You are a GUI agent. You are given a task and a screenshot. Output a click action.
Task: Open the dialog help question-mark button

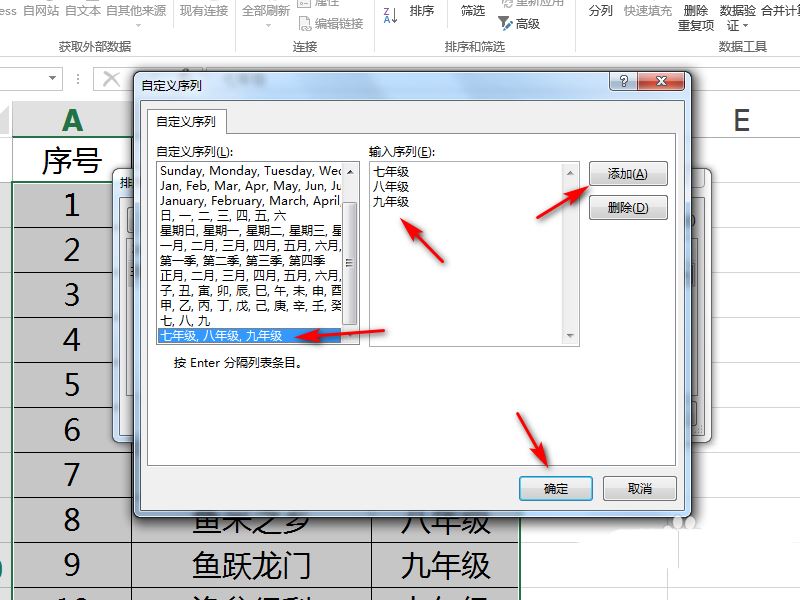click(623, 81)
